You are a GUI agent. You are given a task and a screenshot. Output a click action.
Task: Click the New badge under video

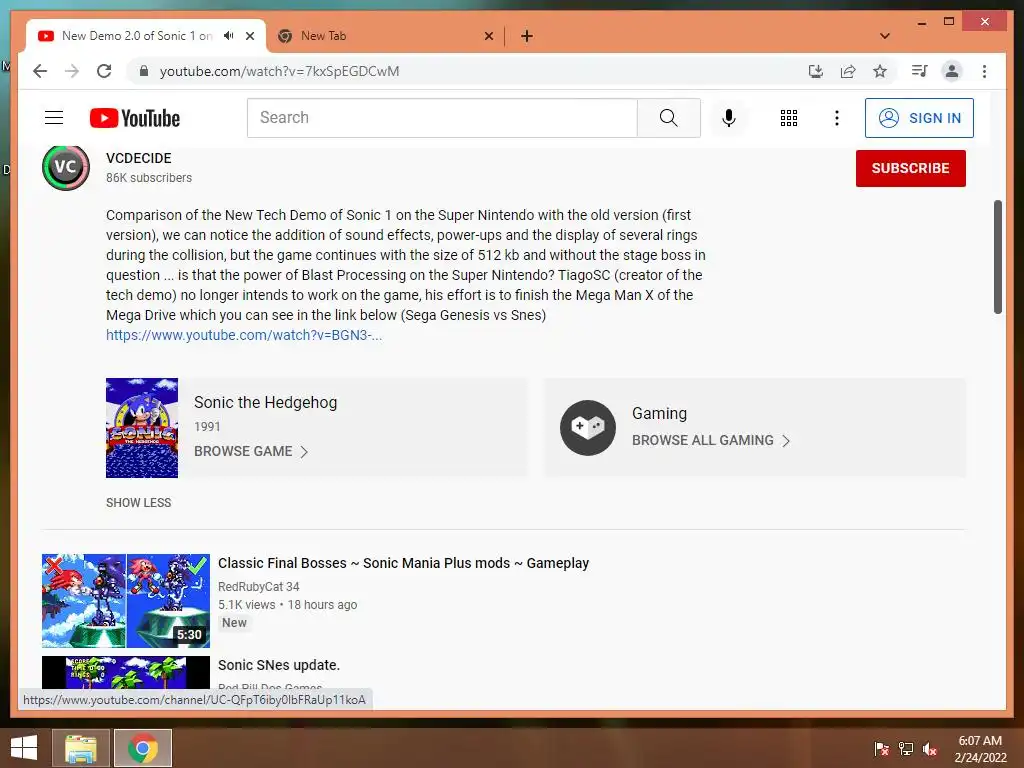tap(234, 623)
